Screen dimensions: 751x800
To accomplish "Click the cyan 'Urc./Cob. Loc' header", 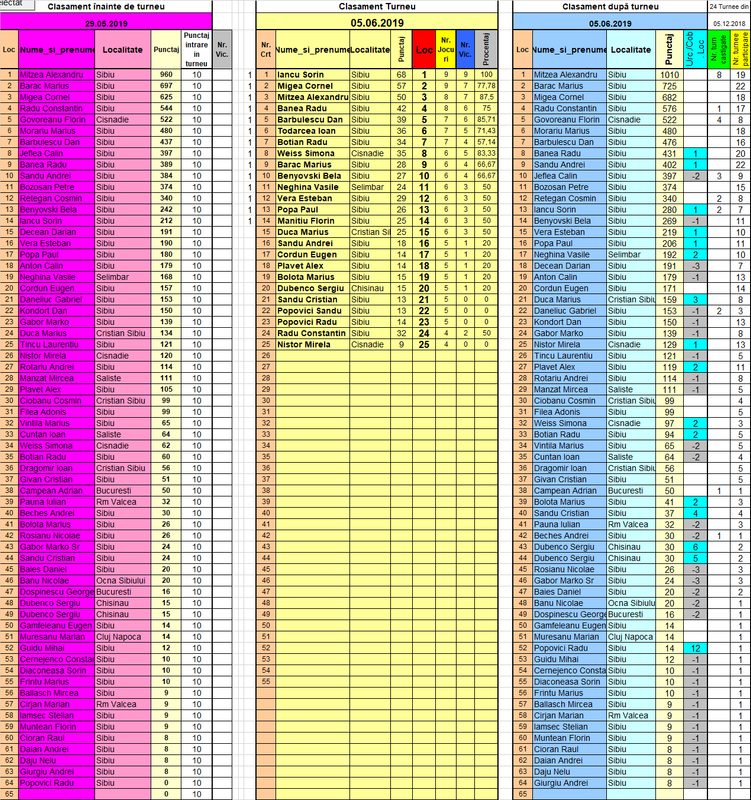I will [x=695, y=49].
